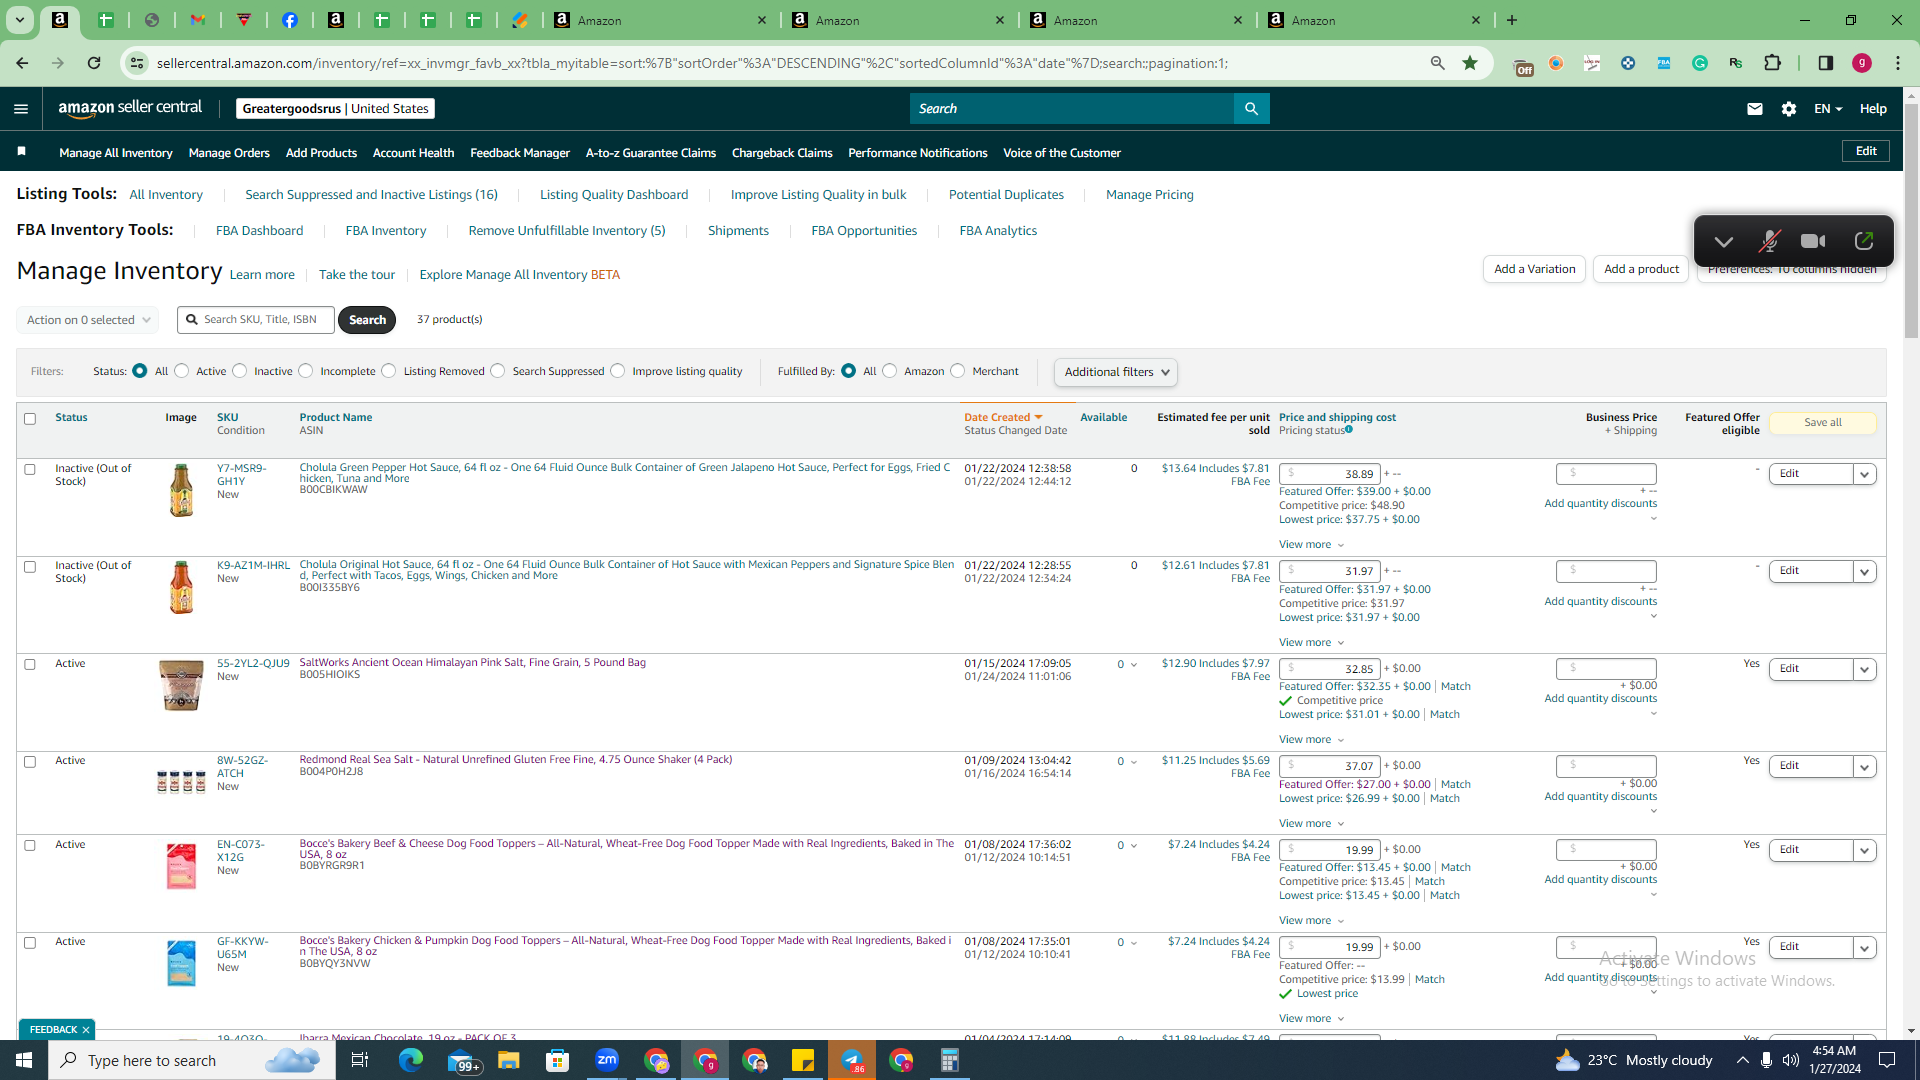Click the browser zoom magnifier icon in address bar
1920x1080 pixels.
click(x=1438, y=63)
